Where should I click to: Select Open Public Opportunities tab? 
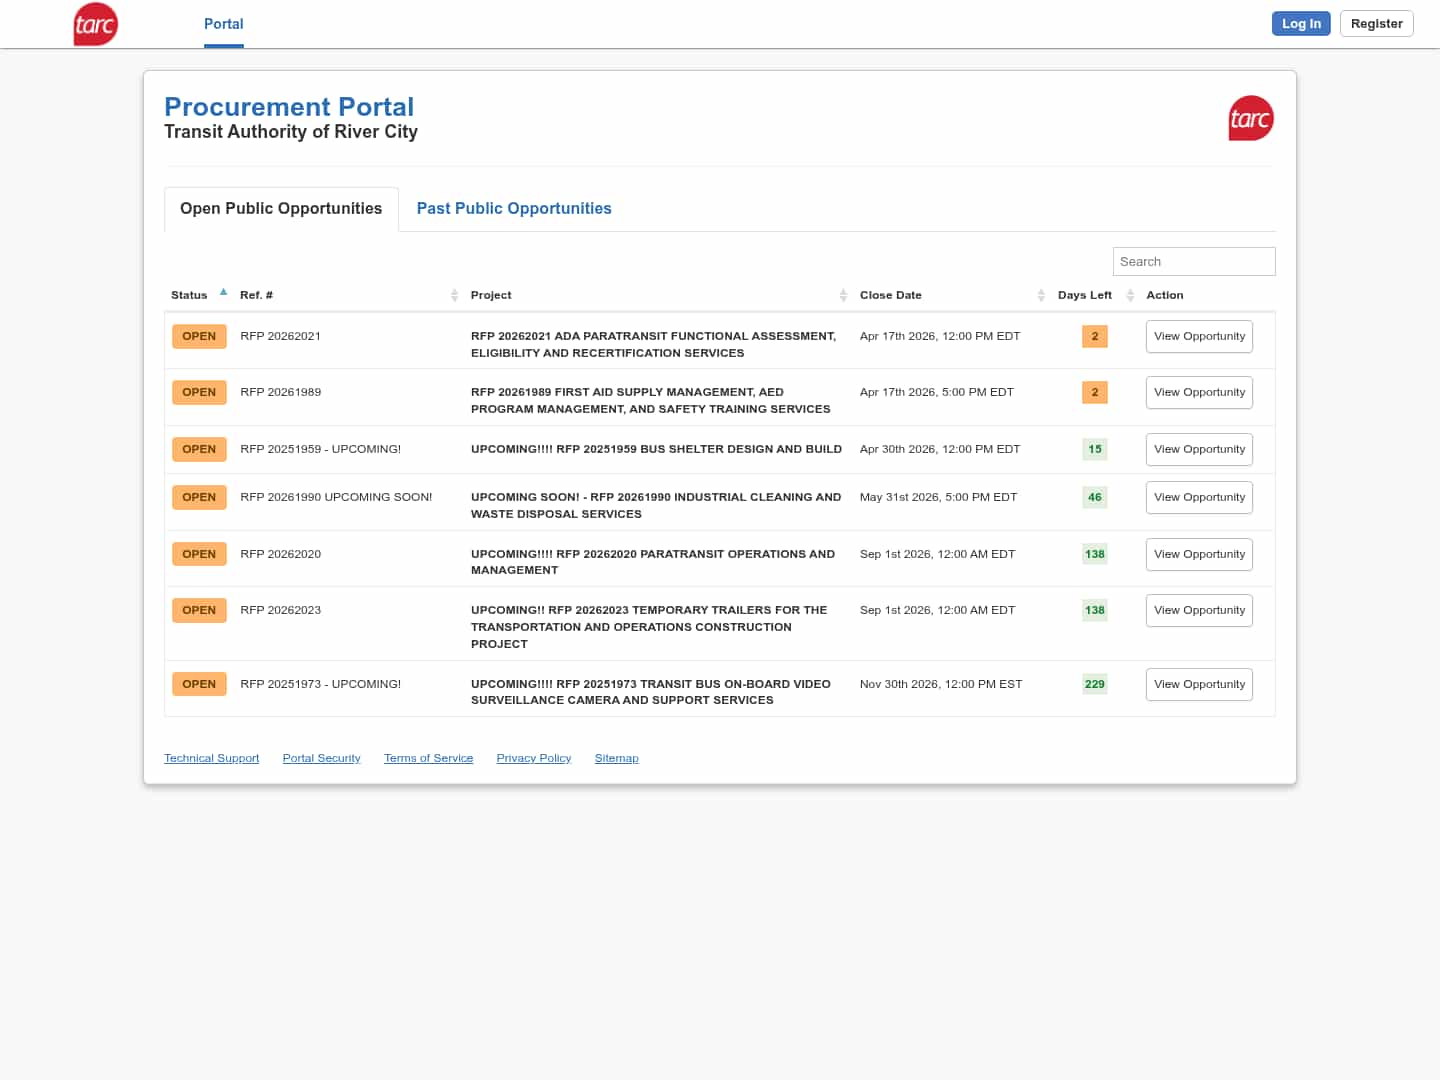coord(281,208)
